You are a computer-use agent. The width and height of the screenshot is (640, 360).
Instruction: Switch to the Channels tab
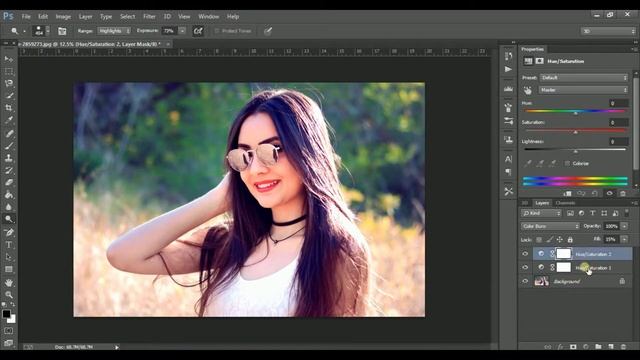click(x=565, y=203)
